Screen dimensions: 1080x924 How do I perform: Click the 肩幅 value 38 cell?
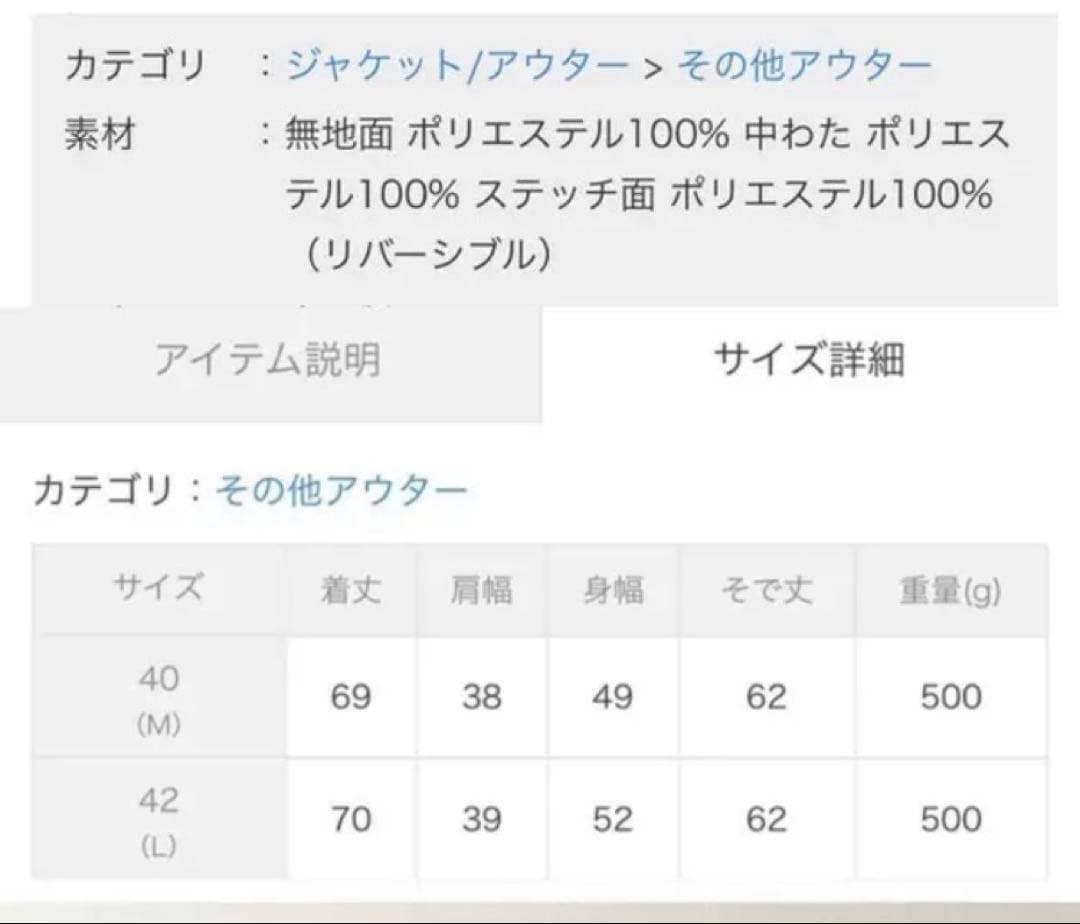pos(481,697)
